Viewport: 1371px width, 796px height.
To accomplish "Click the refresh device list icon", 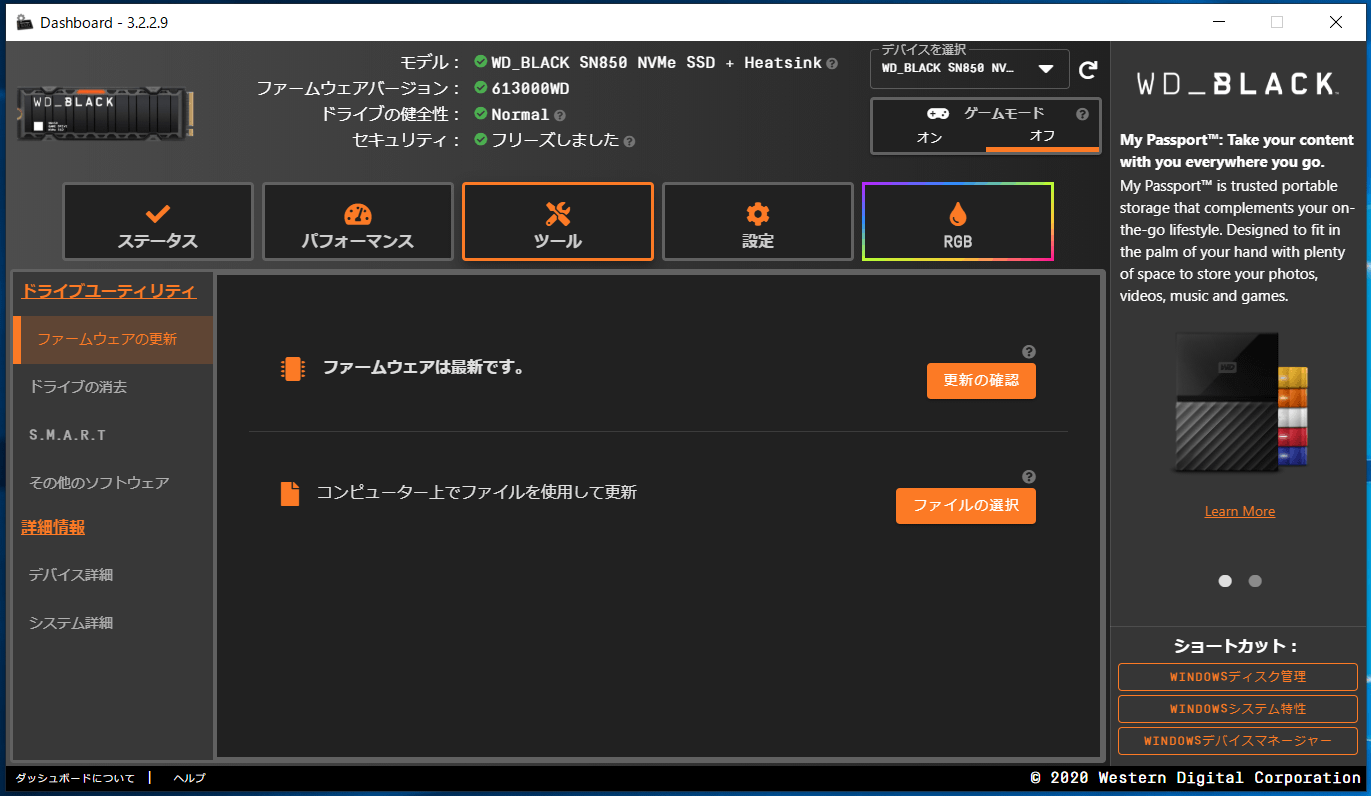I will click(1088, 70).
